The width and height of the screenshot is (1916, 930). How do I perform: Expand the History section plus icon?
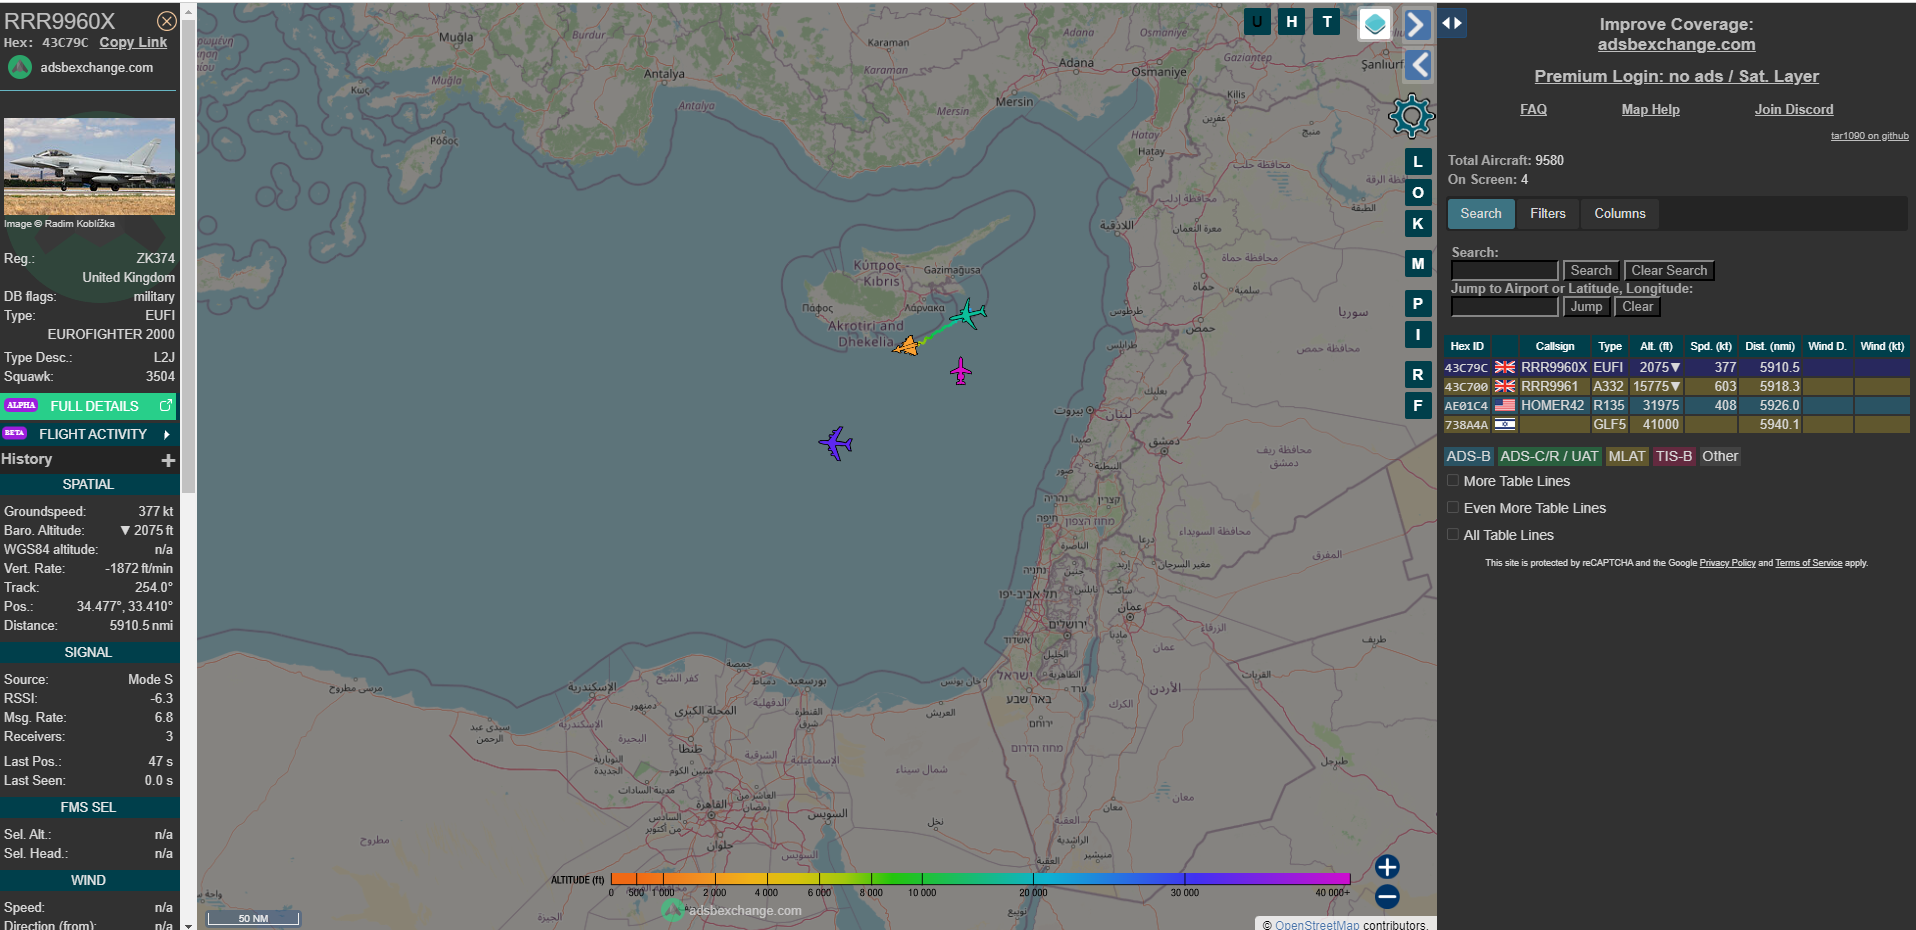168,460
